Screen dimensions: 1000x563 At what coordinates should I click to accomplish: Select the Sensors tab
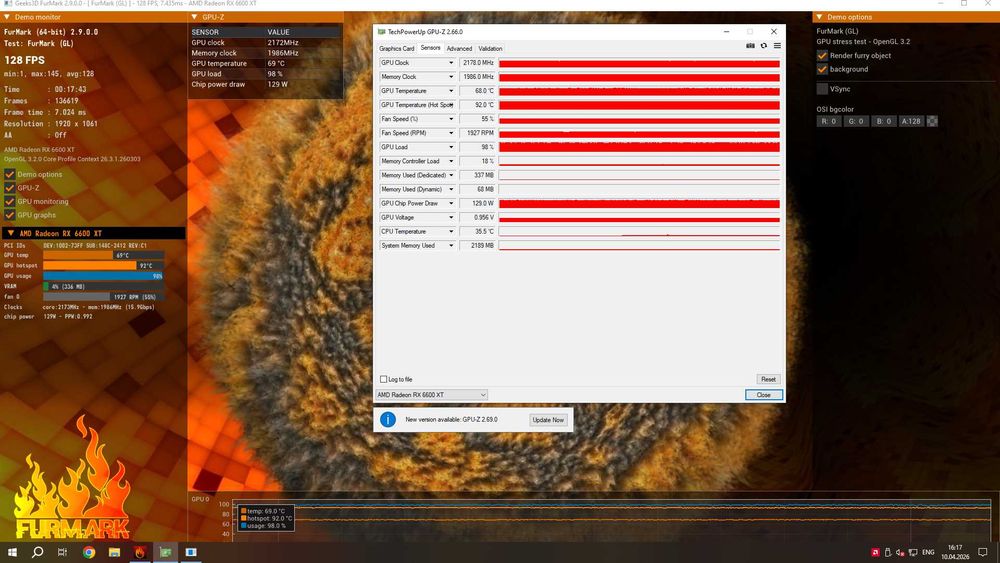pyautogui.click(x=430, y=48)
